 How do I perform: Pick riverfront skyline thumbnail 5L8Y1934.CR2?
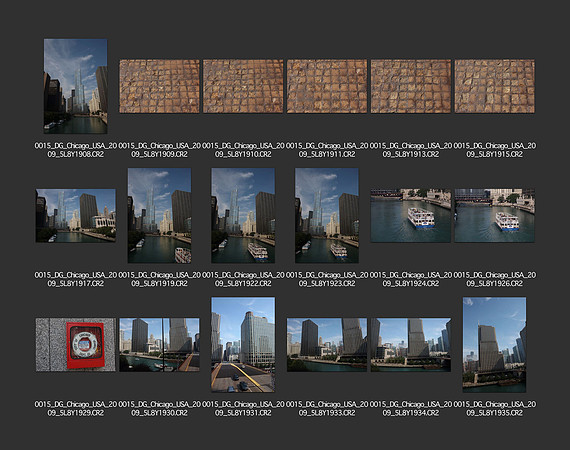coord(411,345)
